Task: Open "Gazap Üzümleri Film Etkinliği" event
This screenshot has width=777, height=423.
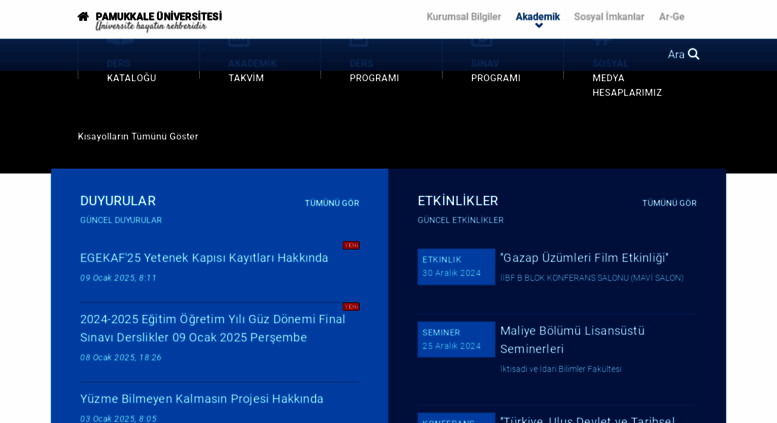Action: 584,258
